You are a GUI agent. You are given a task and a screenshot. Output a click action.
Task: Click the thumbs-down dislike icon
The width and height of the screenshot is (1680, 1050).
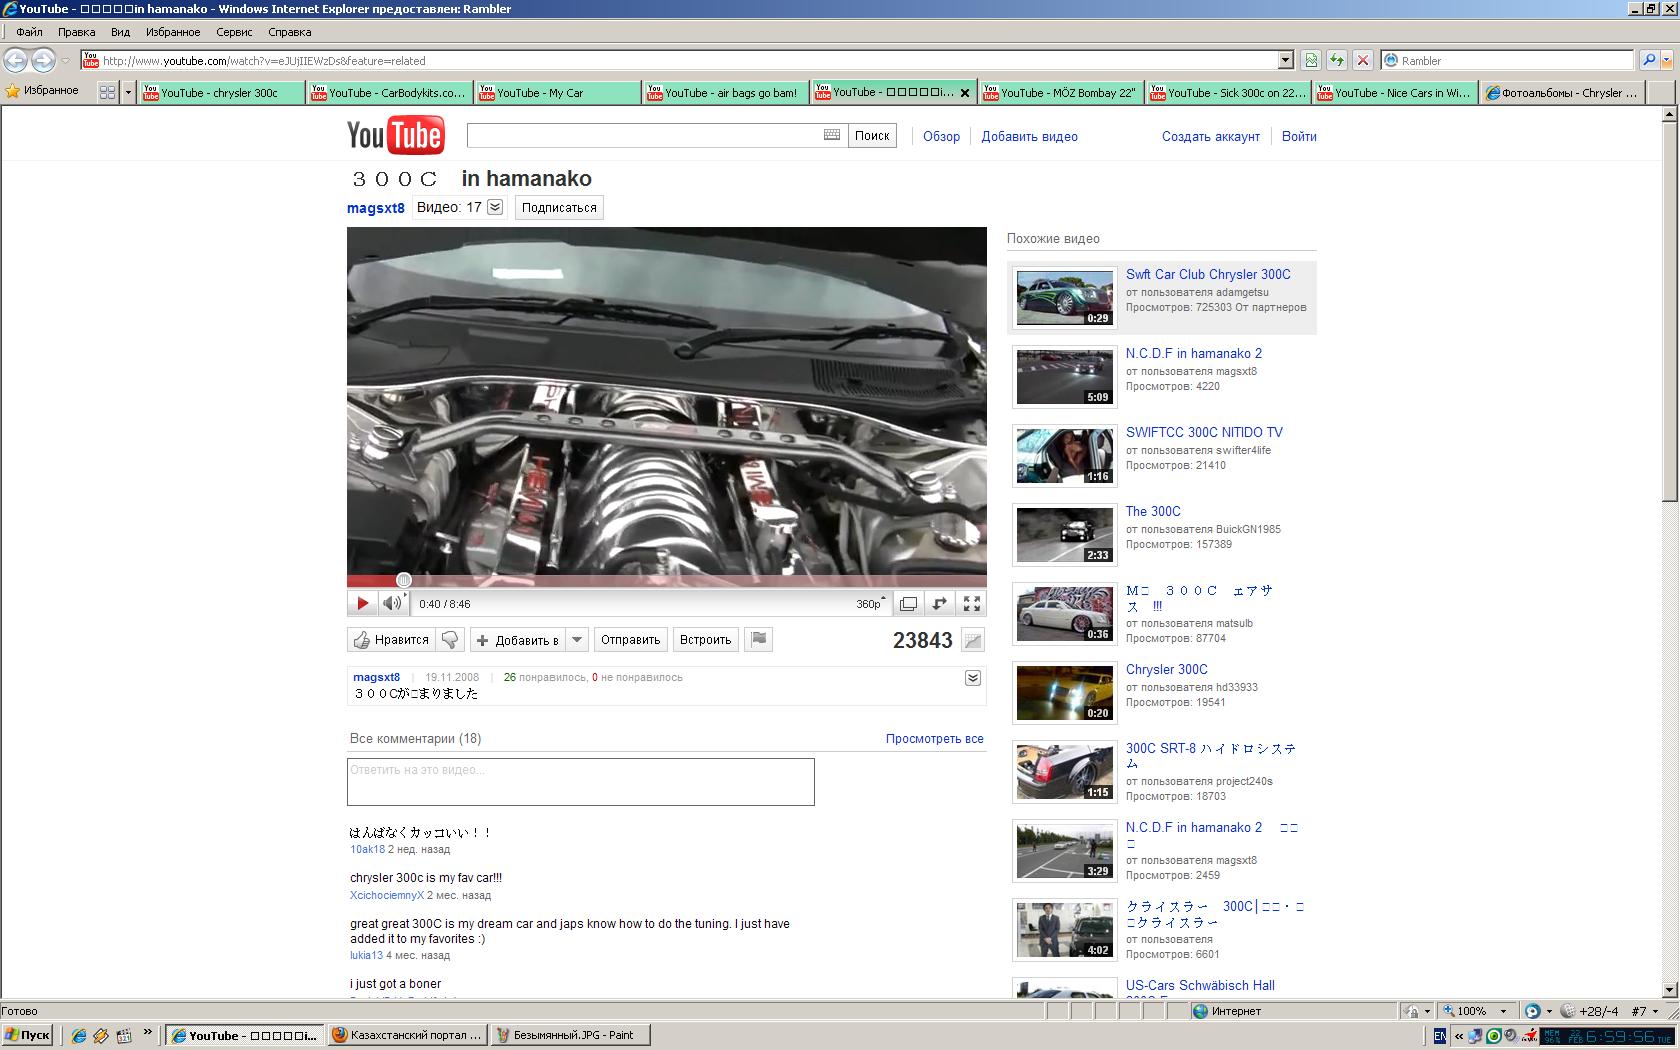[x=450, y=640]
